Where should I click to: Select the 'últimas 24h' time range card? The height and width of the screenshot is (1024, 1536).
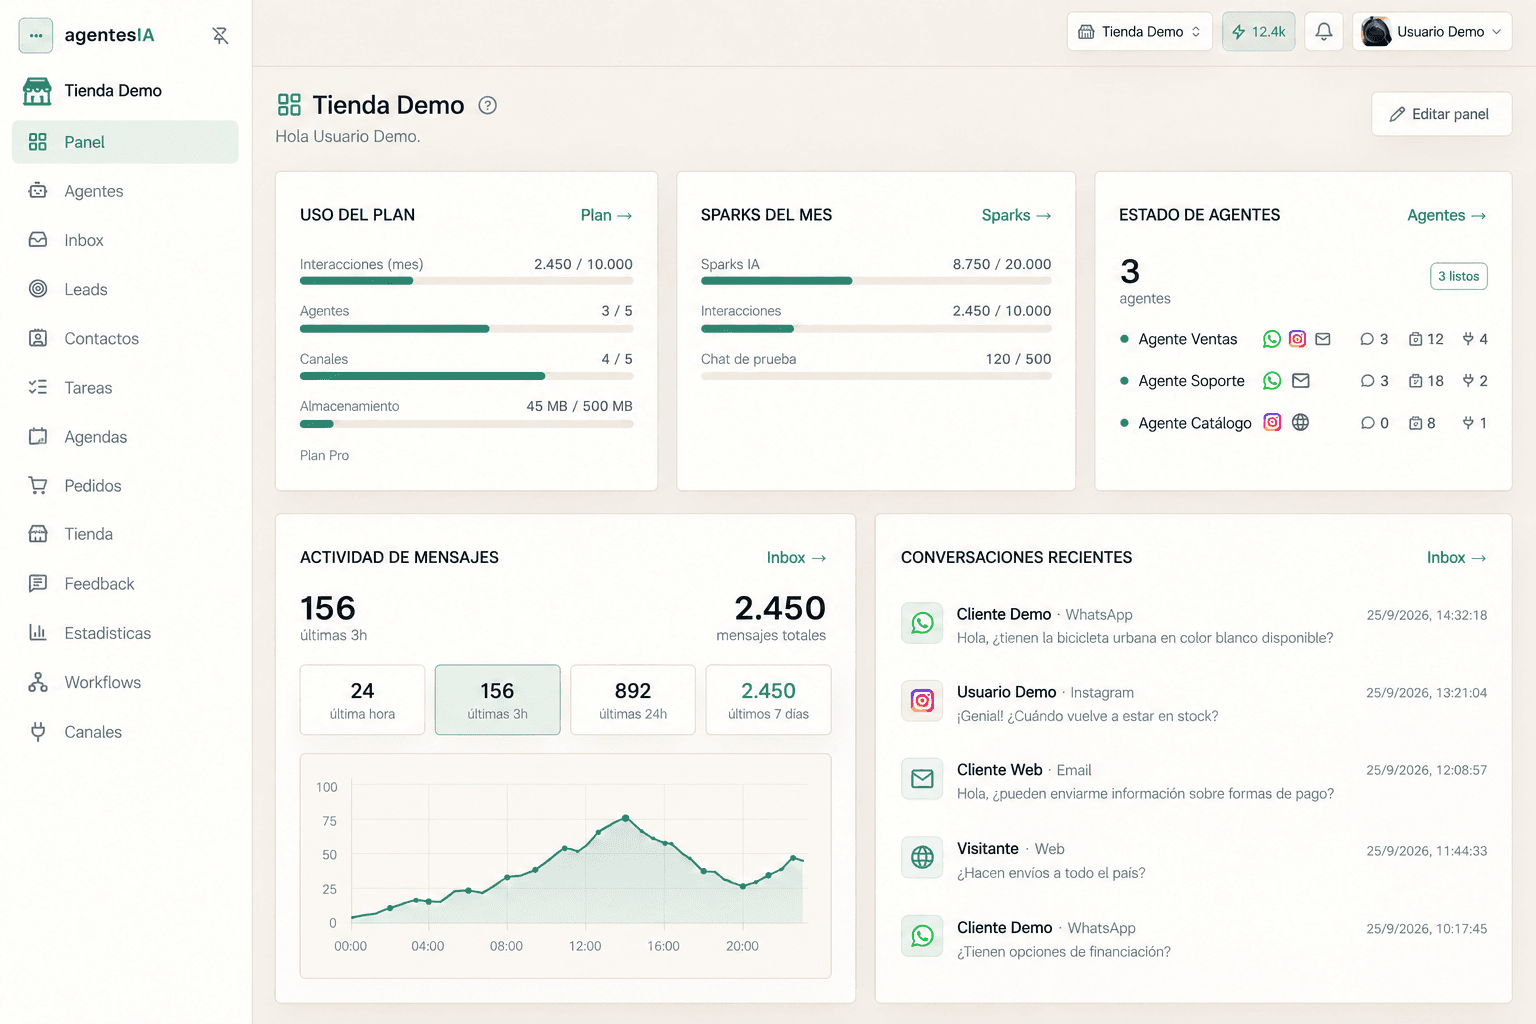(x=633, y=700)
